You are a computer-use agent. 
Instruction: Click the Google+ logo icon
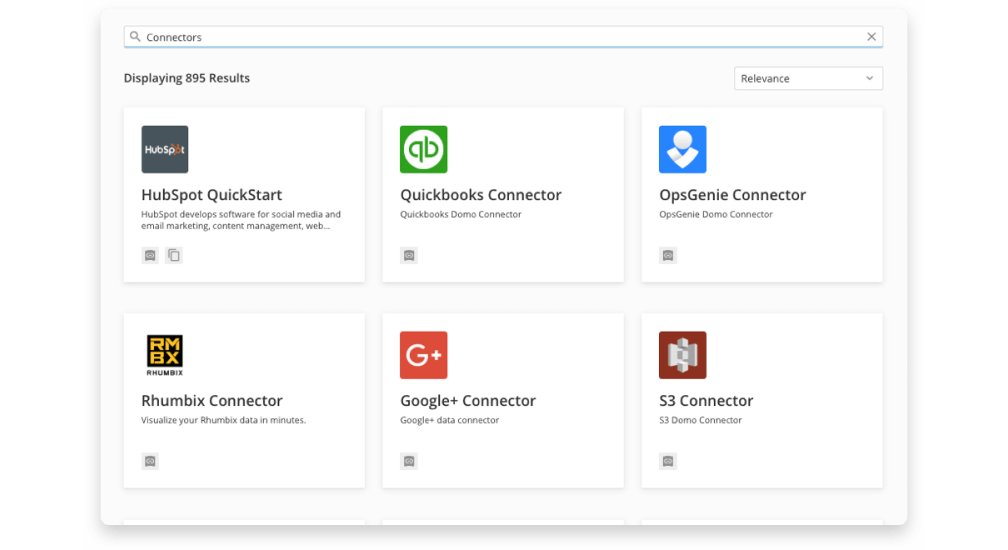[424, 355]
